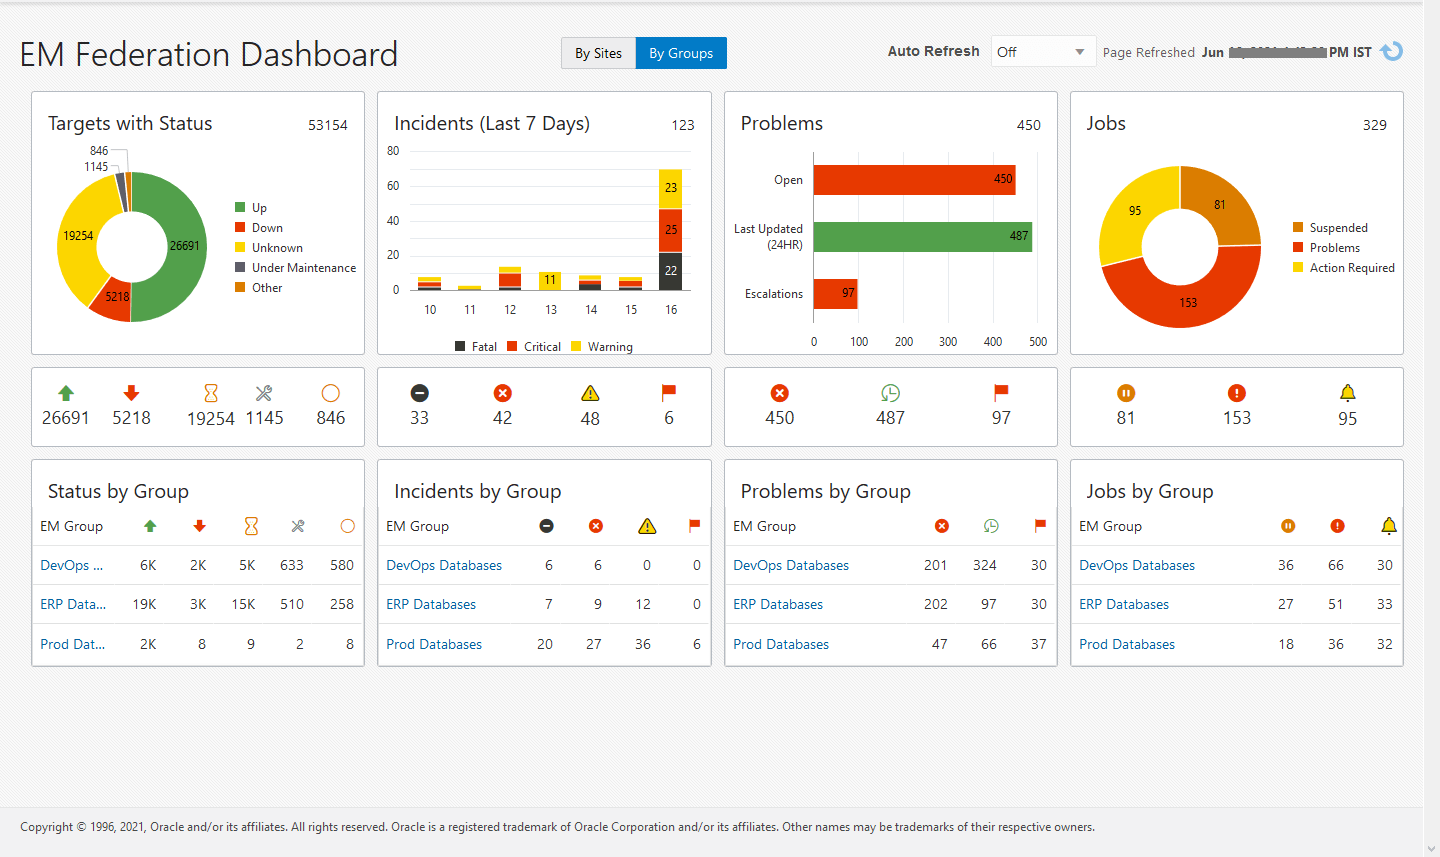This screenshot has height=857, width=1440.
Task: Click the warning triangle header in Incidents by Group
Action: pos(646,526)
